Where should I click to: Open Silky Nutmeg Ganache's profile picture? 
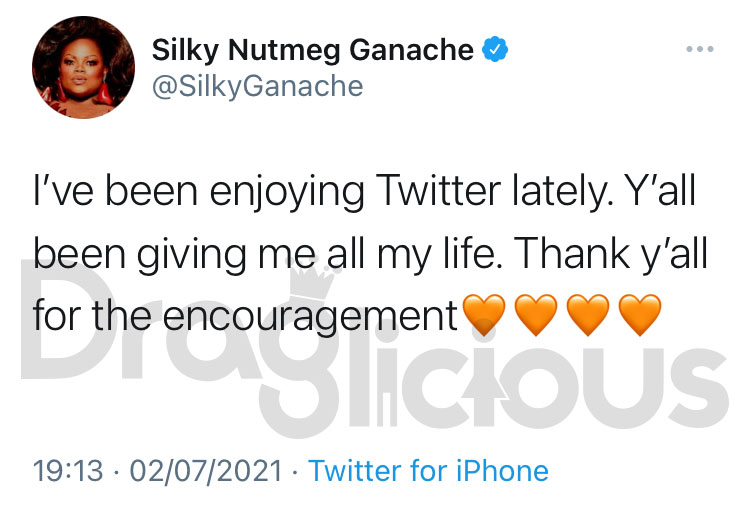click(83, 67)
